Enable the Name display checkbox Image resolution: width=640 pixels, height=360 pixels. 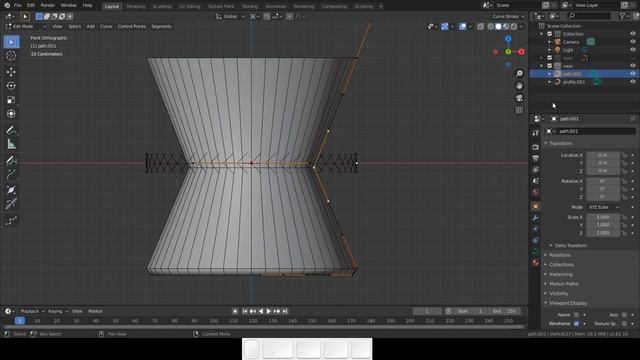(576, 315)
